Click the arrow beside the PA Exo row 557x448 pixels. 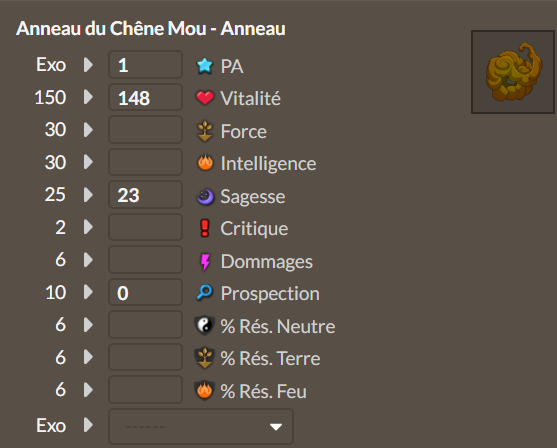point(88,65)
